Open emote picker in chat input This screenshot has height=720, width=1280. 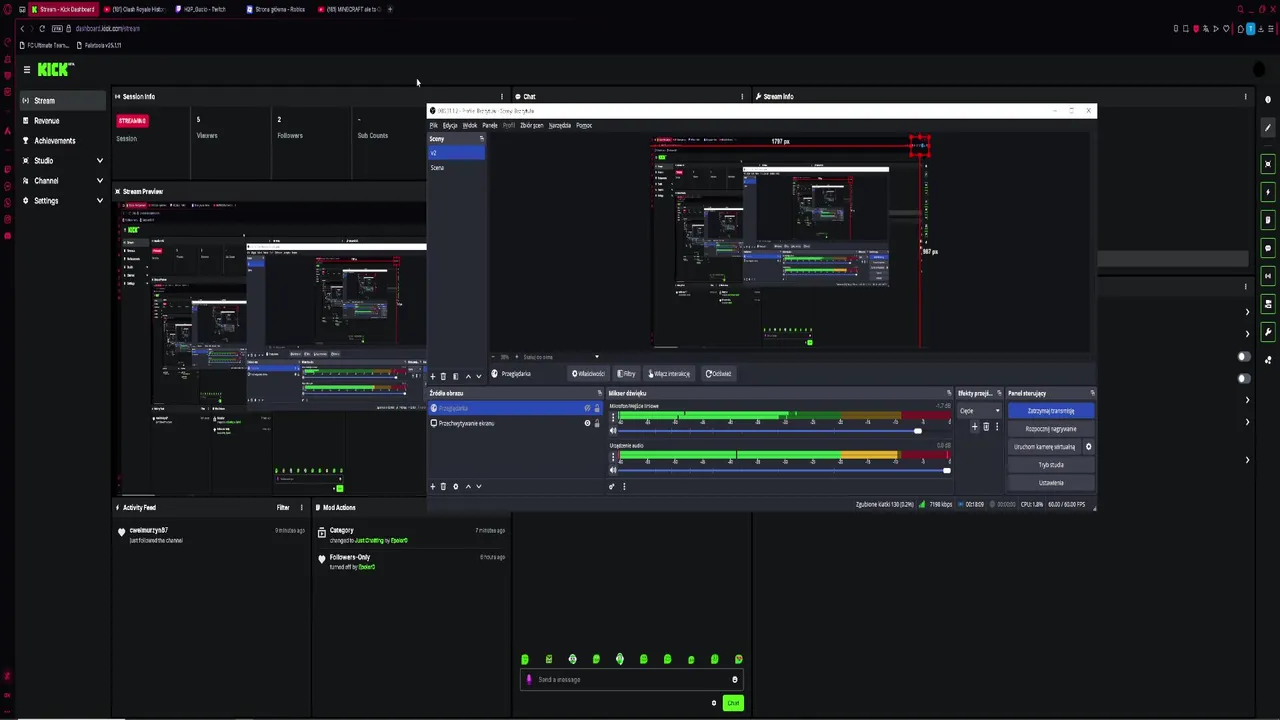click(734, 679)
